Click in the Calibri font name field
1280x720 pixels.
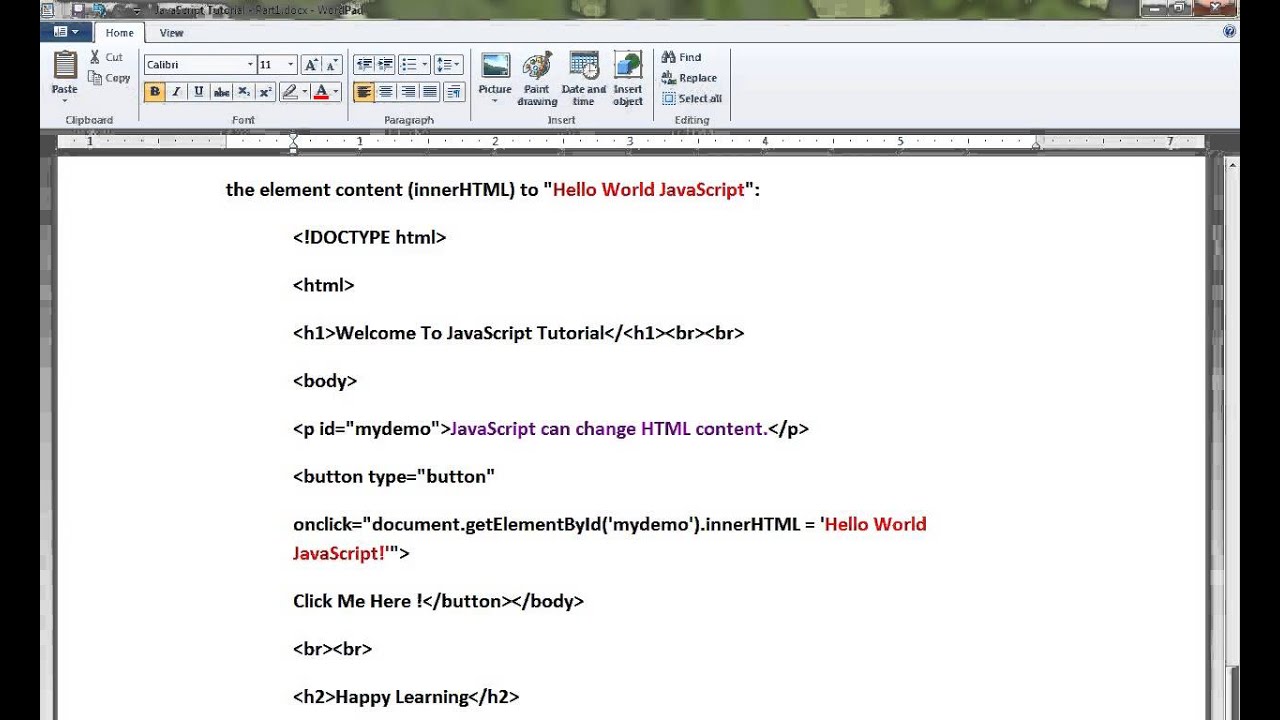[195, 65]
